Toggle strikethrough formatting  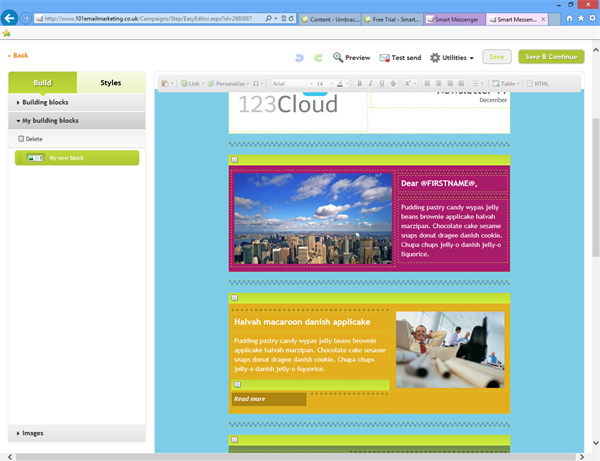point(393,83)
